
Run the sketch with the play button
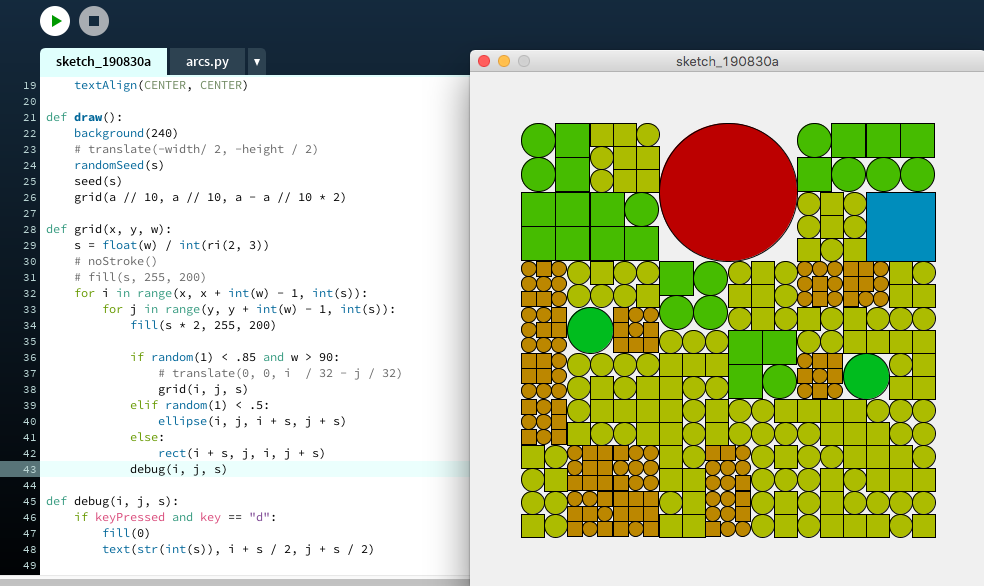(x=55, y=20)
